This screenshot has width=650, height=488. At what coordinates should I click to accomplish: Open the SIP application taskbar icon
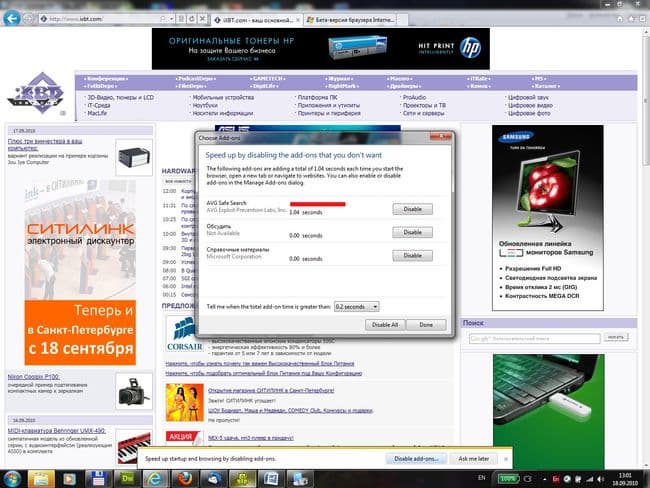[x=242, y=479]
